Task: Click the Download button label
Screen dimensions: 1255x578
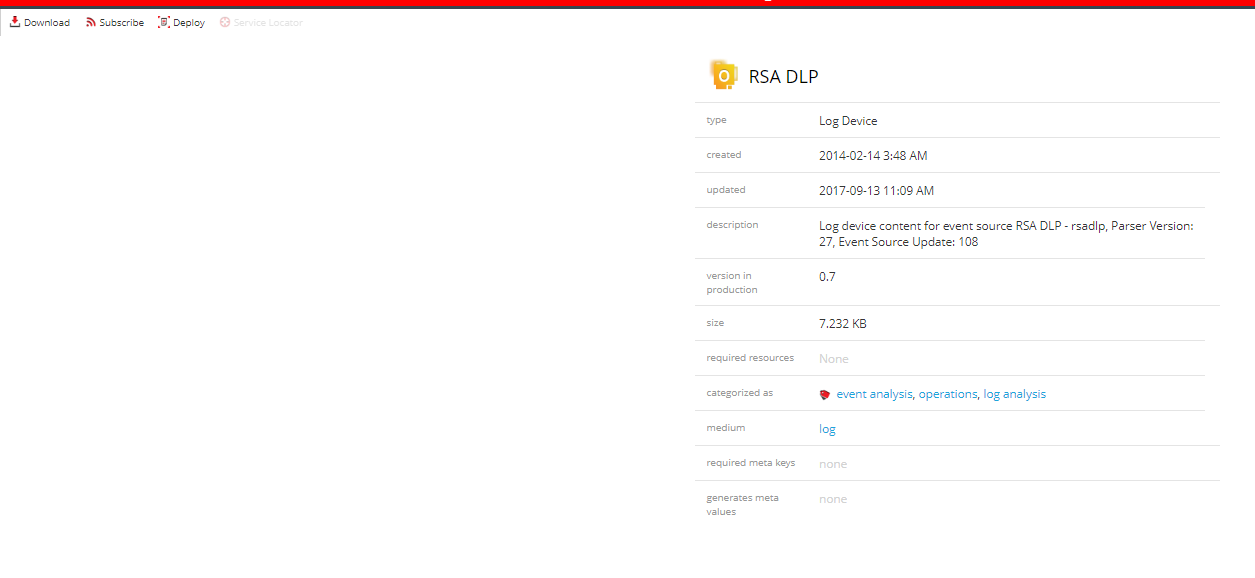Action: click(47, 23)
